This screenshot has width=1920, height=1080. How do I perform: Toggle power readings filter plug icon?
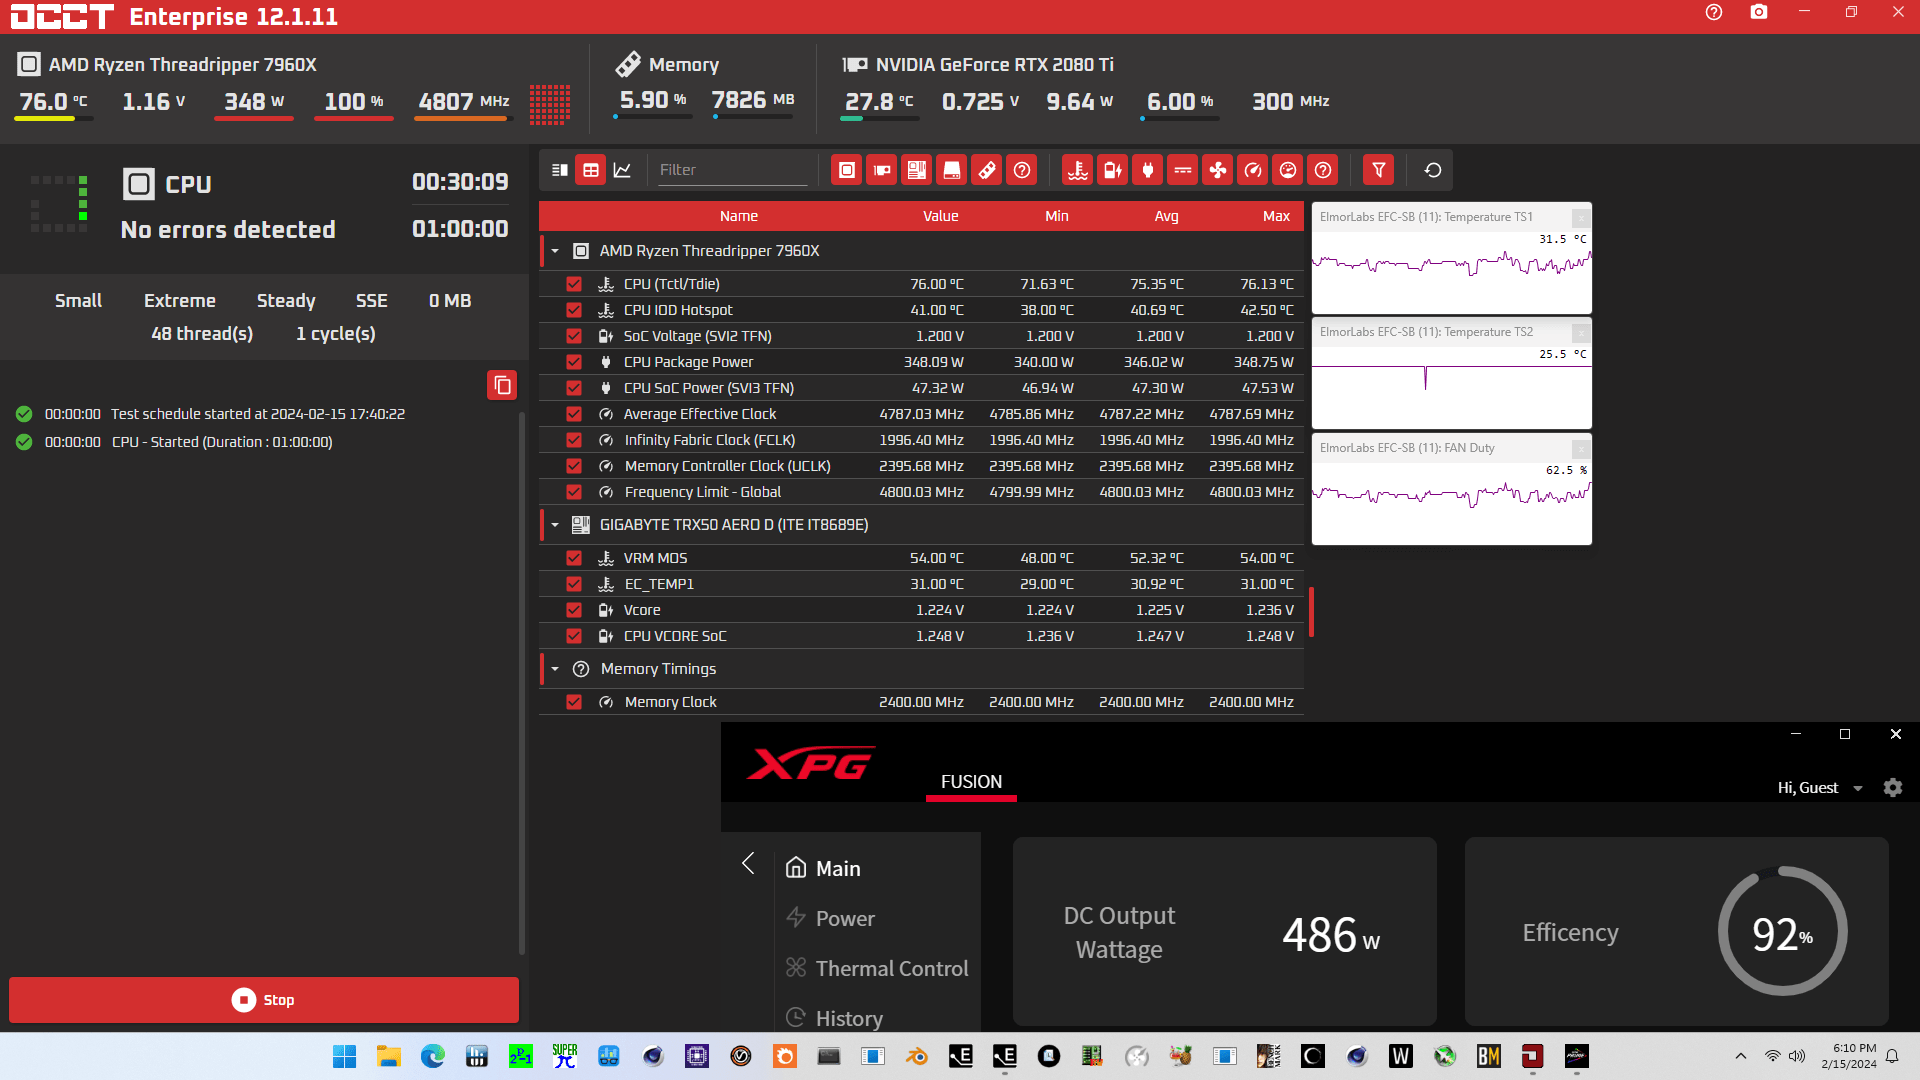coord(1148,170)
